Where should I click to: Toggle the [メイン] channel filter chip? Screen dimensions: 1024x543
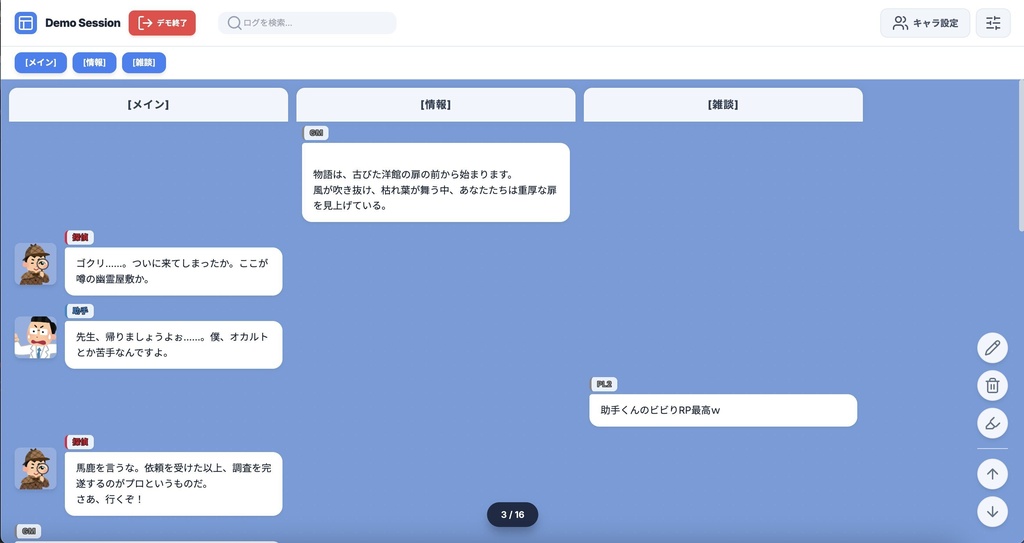click(x=40, y=63)
